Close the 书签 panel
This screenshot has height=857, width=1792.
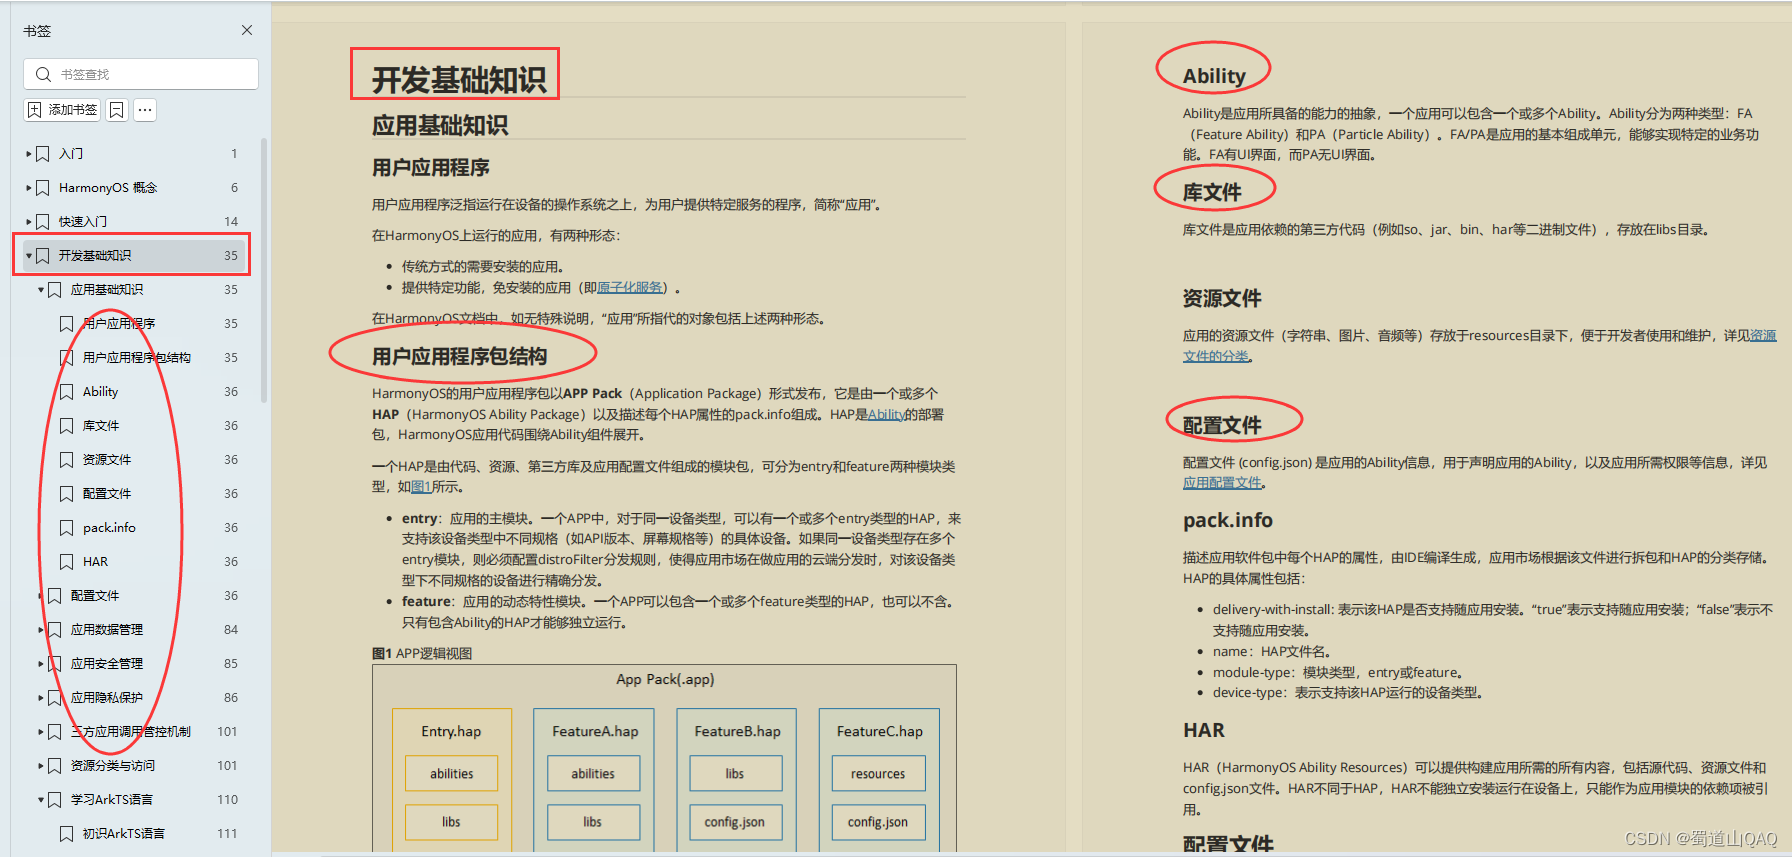click(247, 31)
